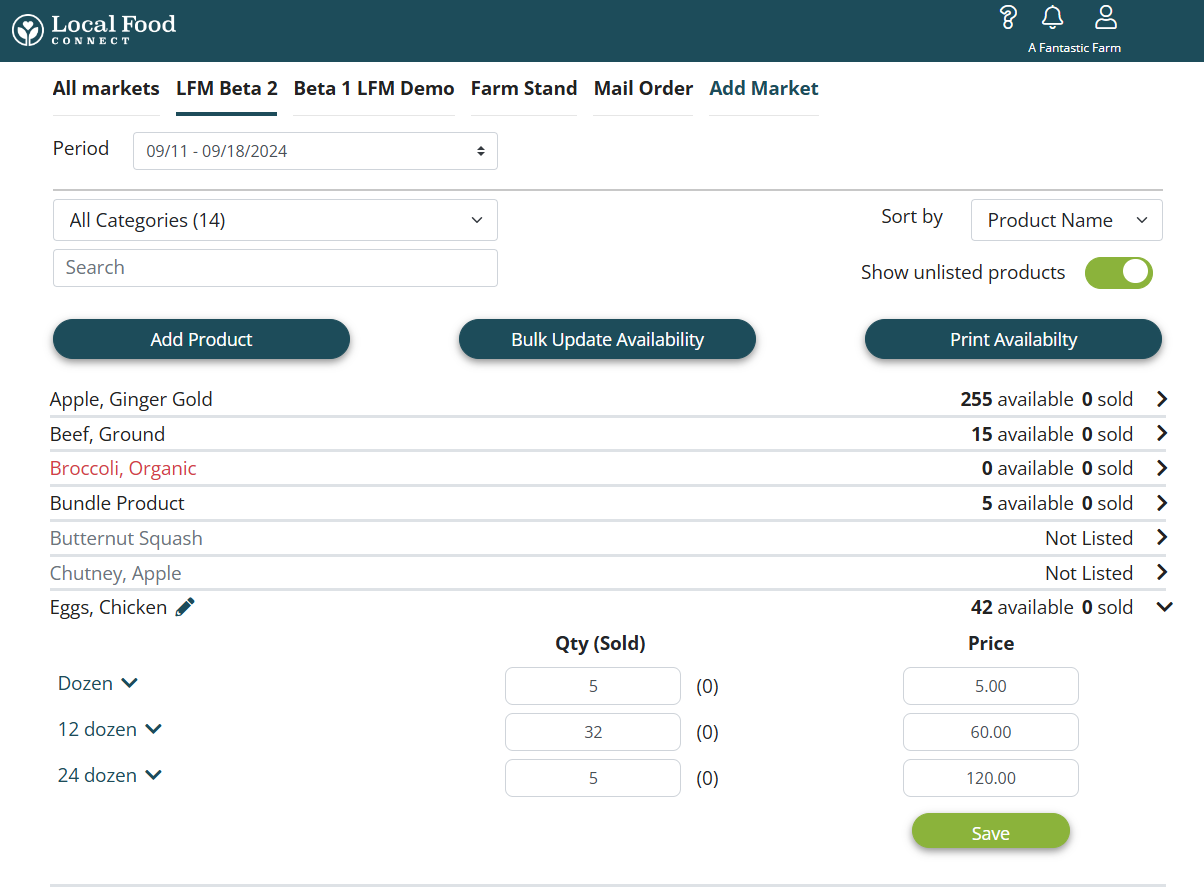
Task: Expand the Butternut Squash row arrow
Action: coord(1161,538)
